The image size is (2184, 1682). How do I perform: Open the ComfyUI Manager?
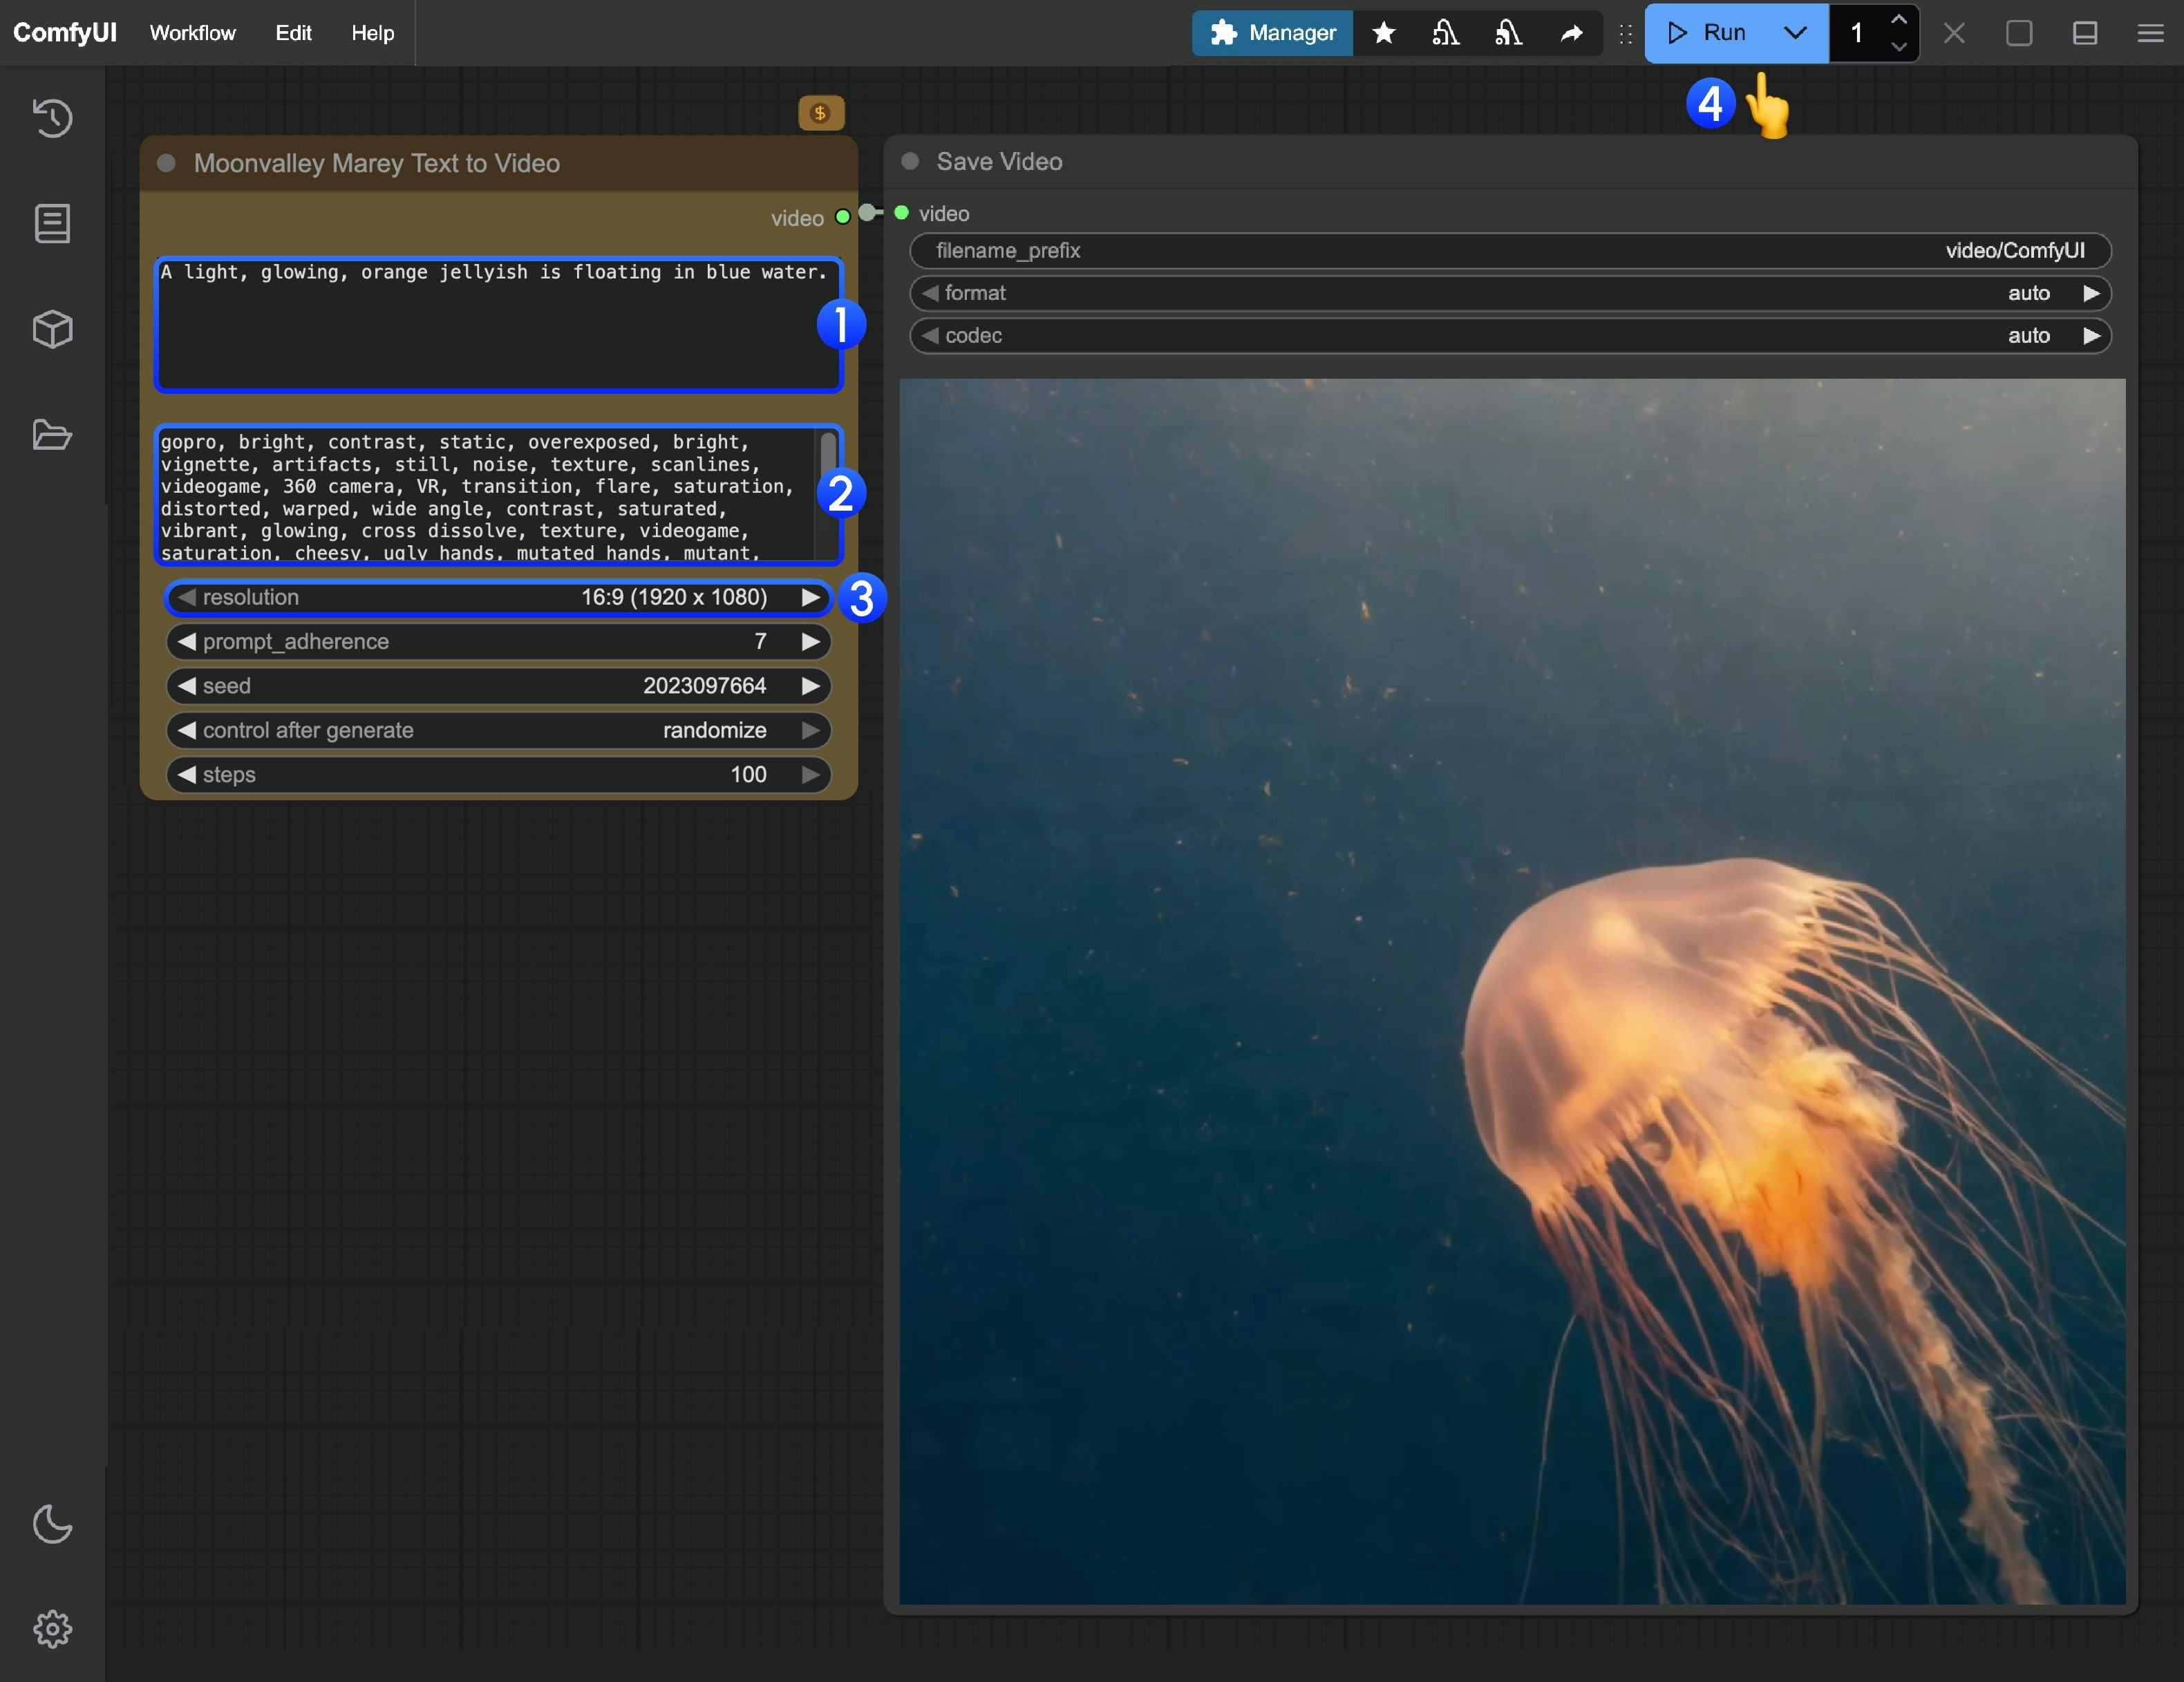1272,33
